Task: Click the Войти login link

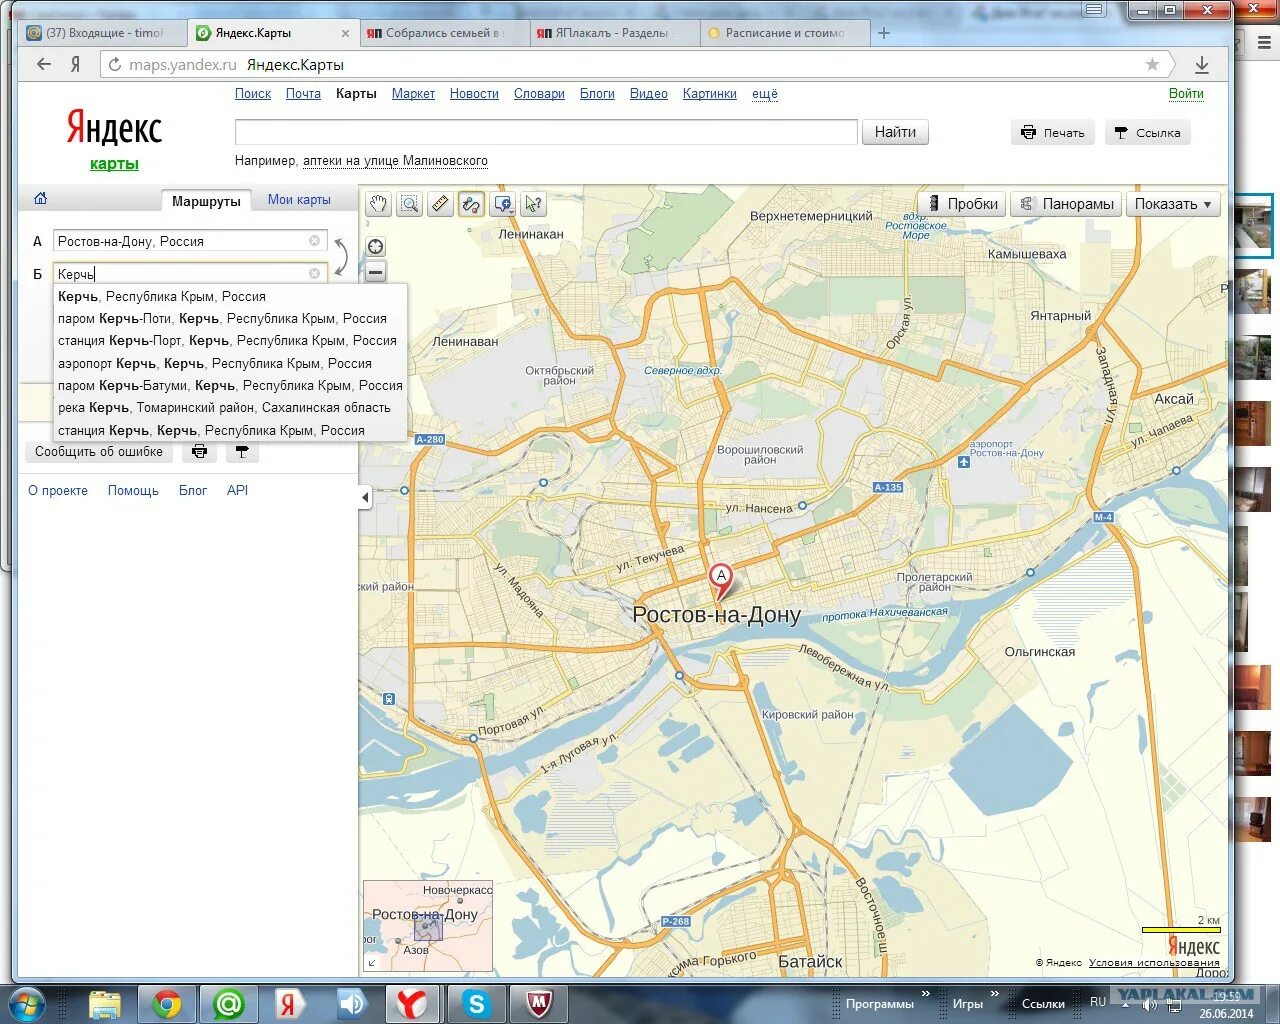Action: click(x=1186, y=93)
